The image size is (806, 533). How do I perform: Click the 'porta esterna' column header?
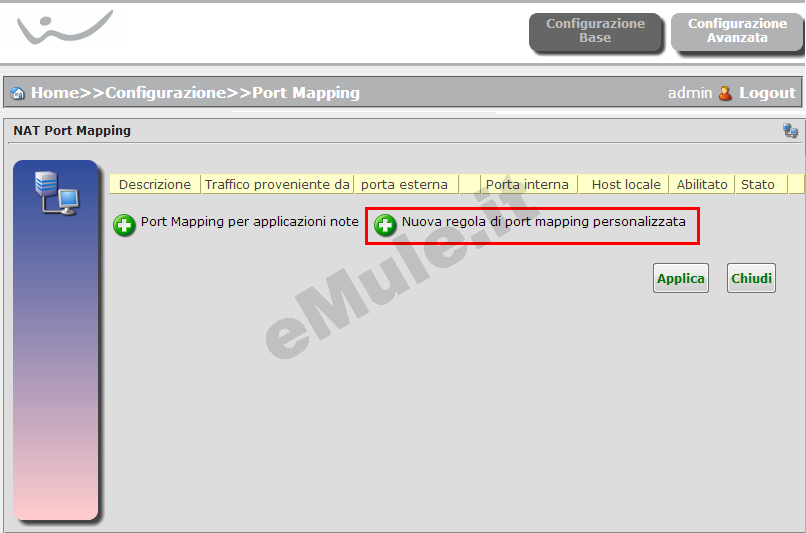[x=405, y=185]
